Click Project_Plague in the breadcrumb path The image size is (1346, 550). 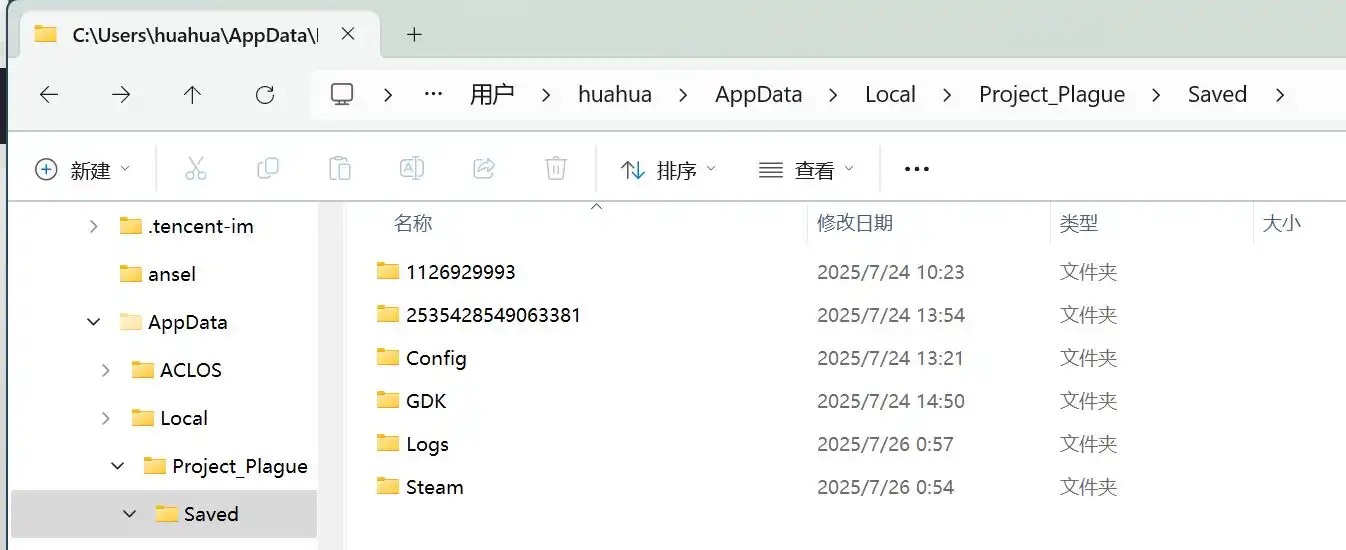pos(1052,95)
